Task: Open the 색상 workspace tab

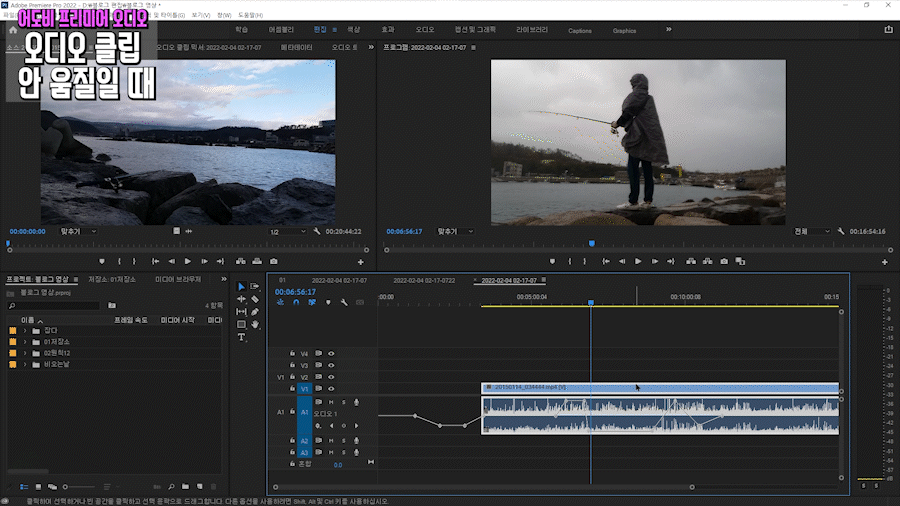Action: coord(354,30)
